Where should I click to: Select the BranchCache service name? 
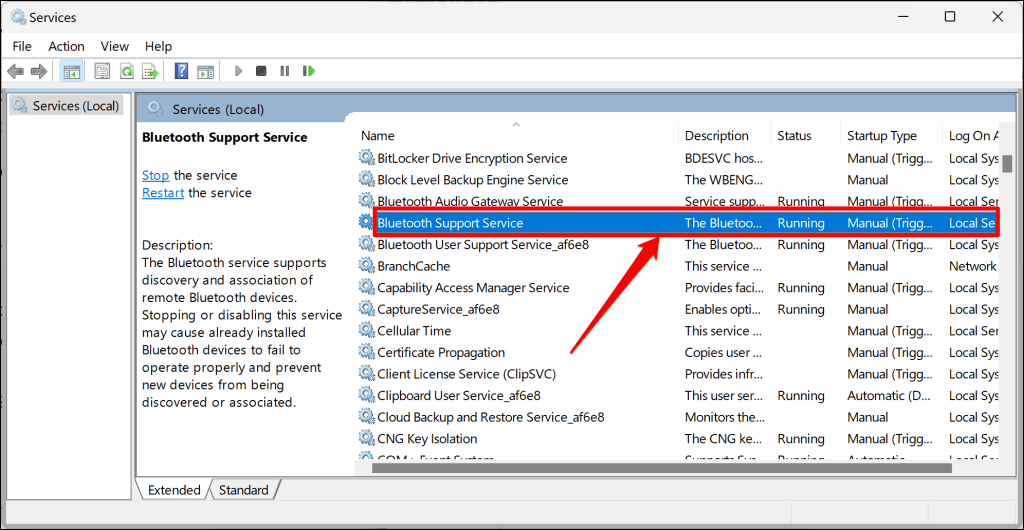413,266
